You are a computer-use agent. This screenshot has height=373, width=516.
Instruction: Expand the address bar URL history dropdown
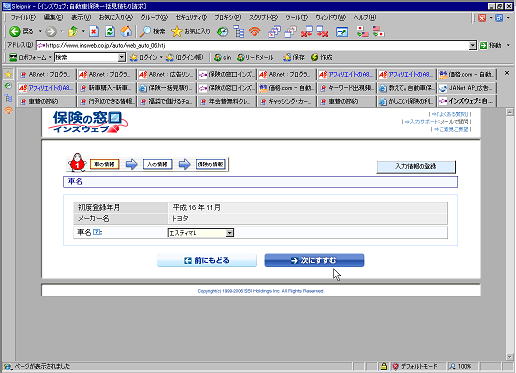pos(473,45)
